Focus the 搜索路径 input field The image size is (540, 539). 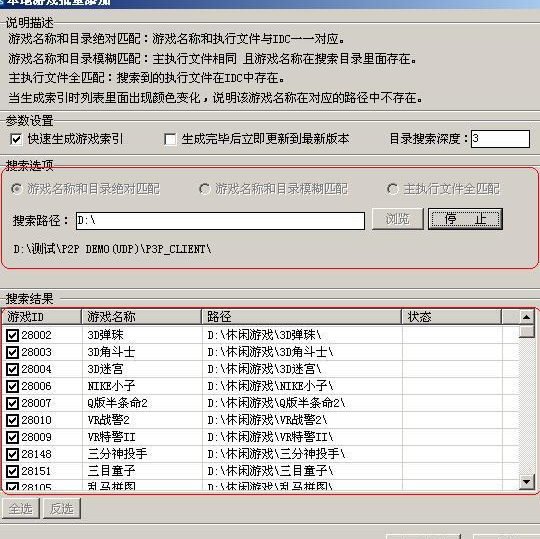220,221
